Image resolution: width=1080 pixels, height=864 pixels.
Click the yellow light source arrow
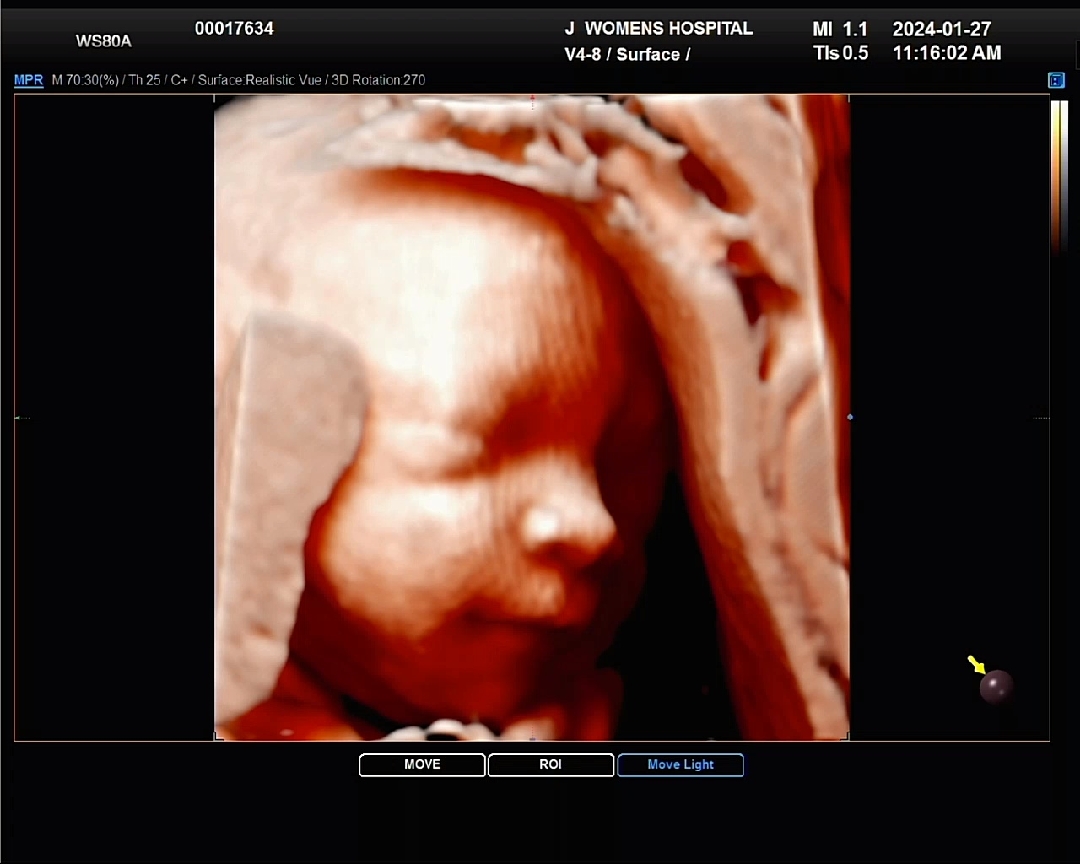976,664
